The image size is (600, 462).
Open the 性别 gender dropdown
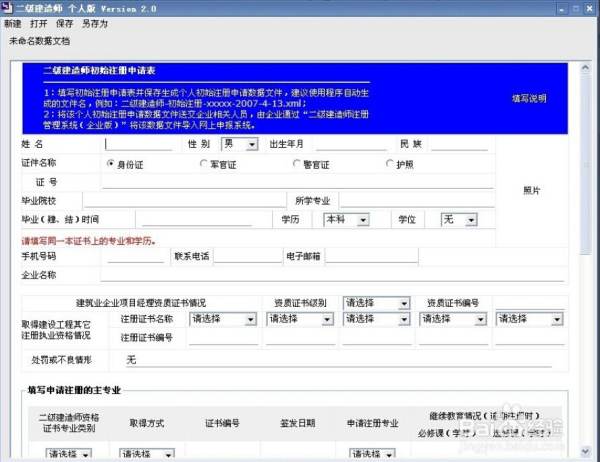238,144
